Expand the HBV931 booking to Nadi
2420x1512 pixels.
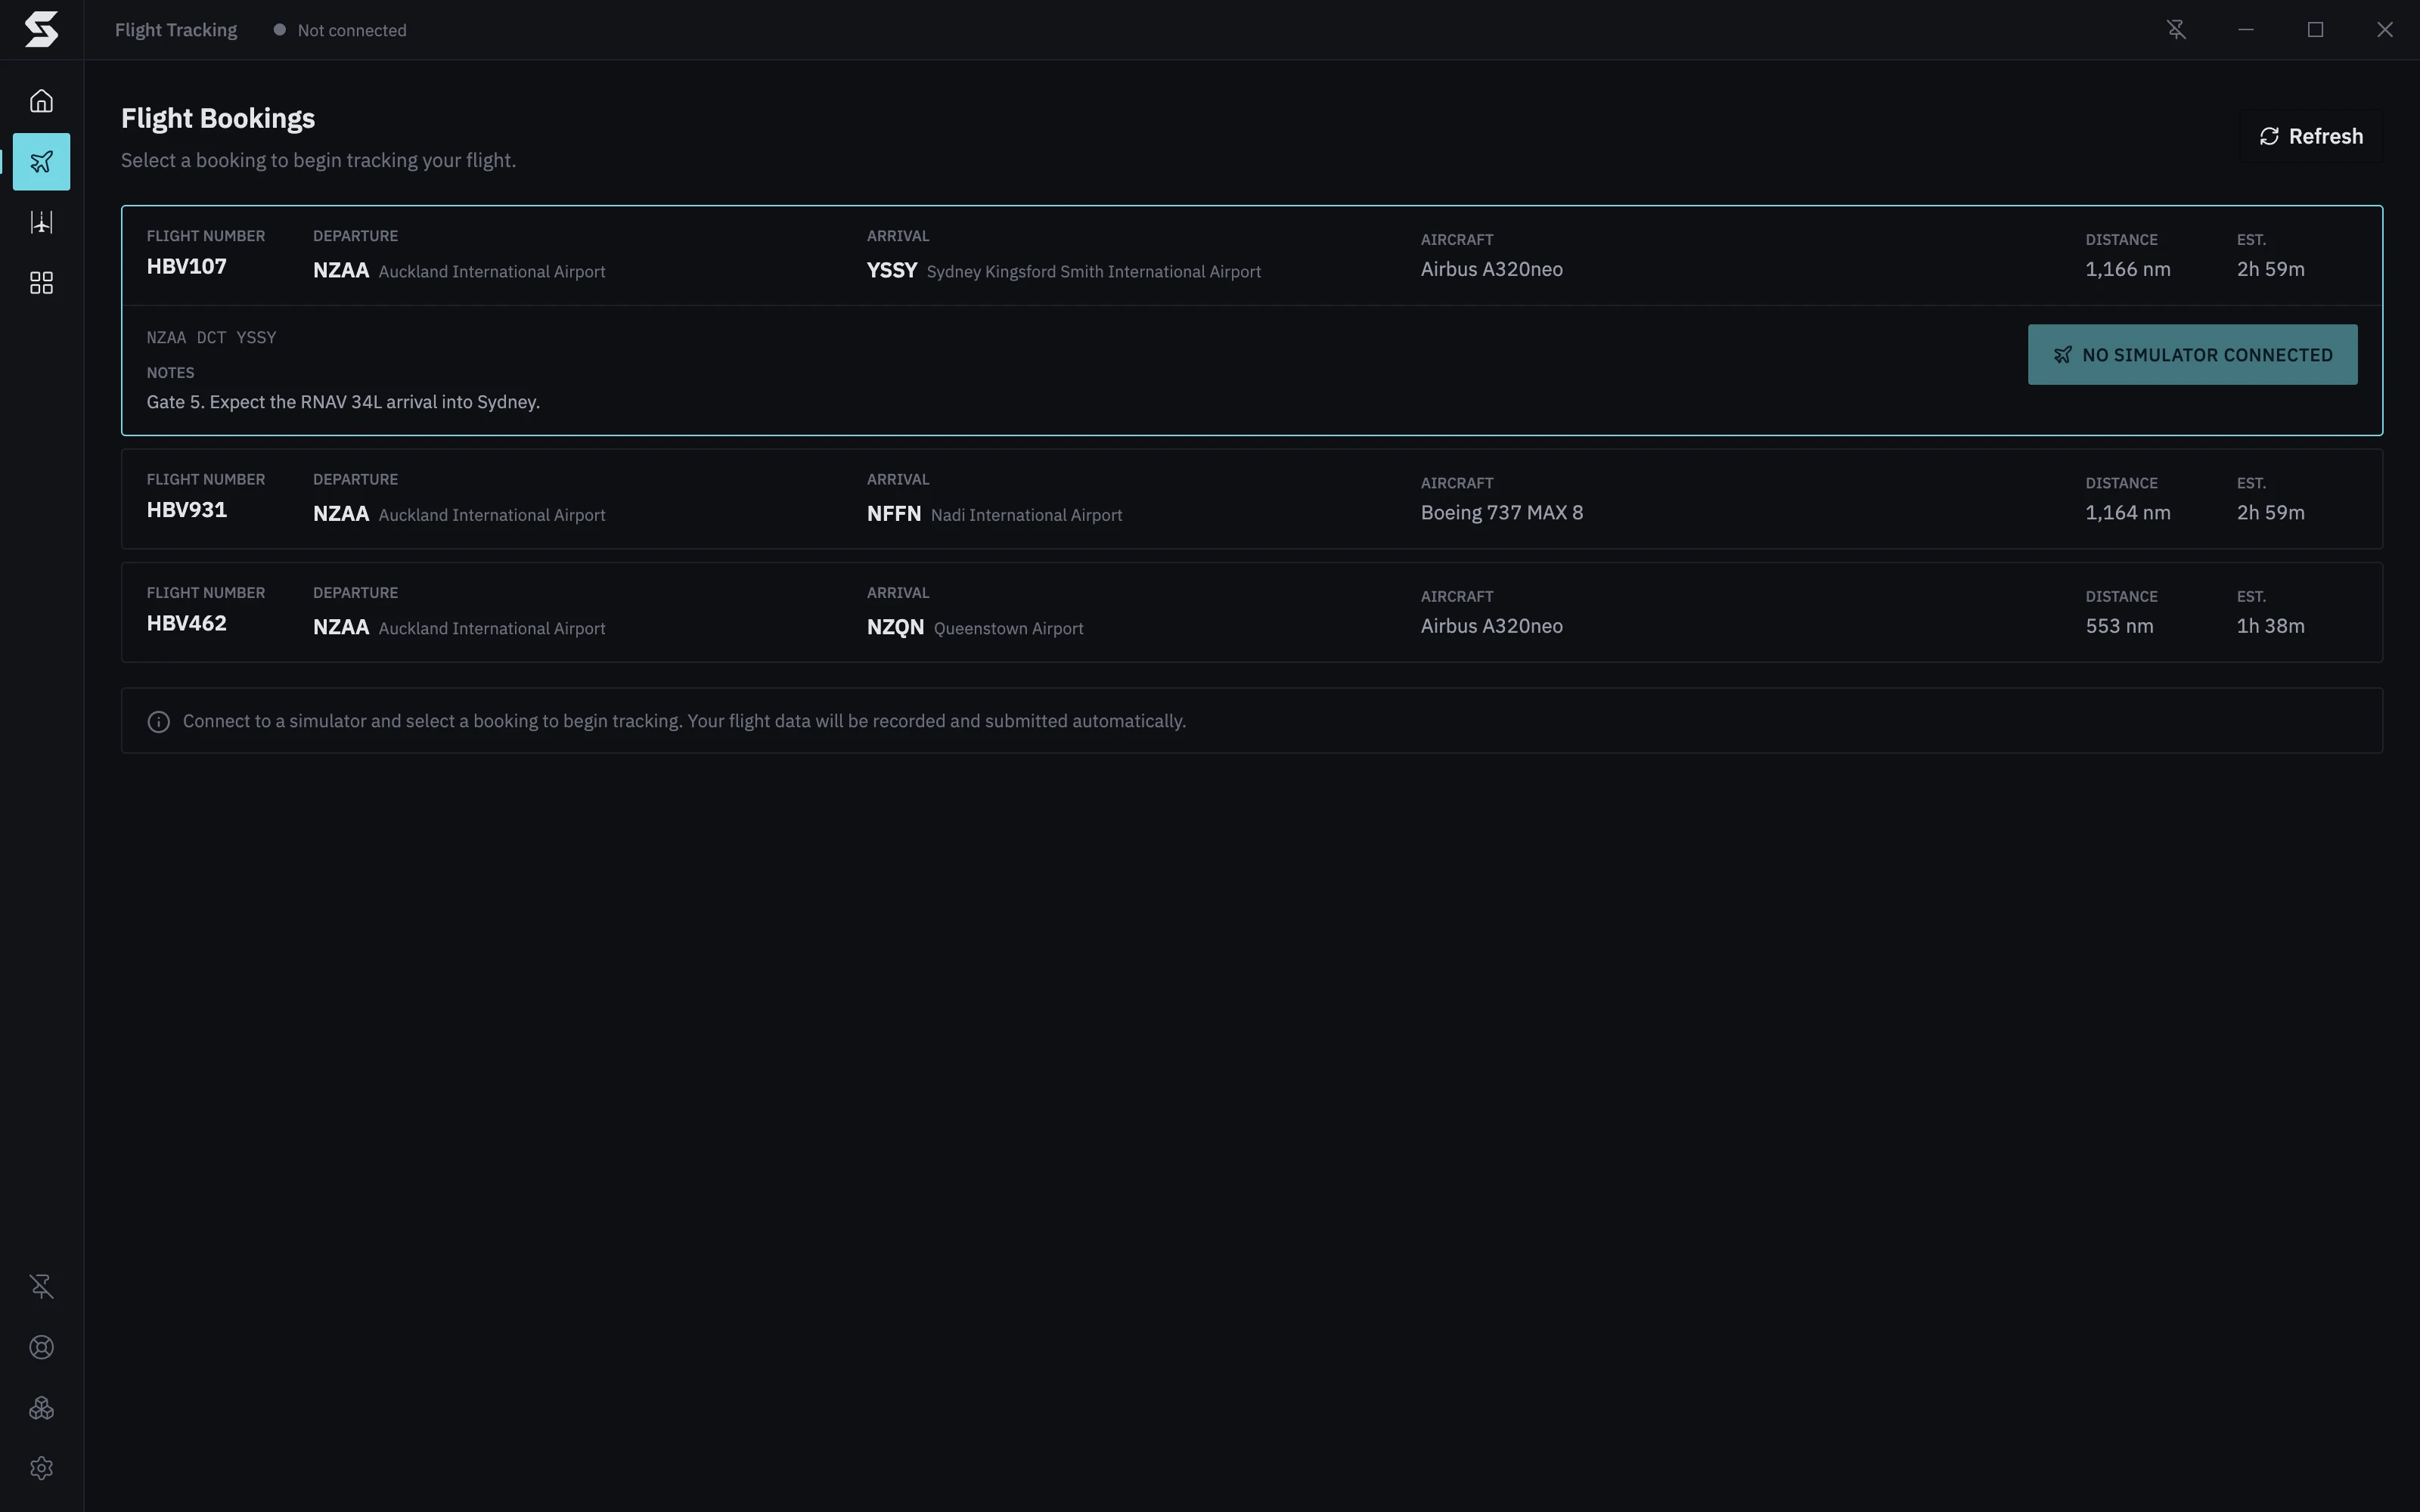click(x=1252, y=499)
